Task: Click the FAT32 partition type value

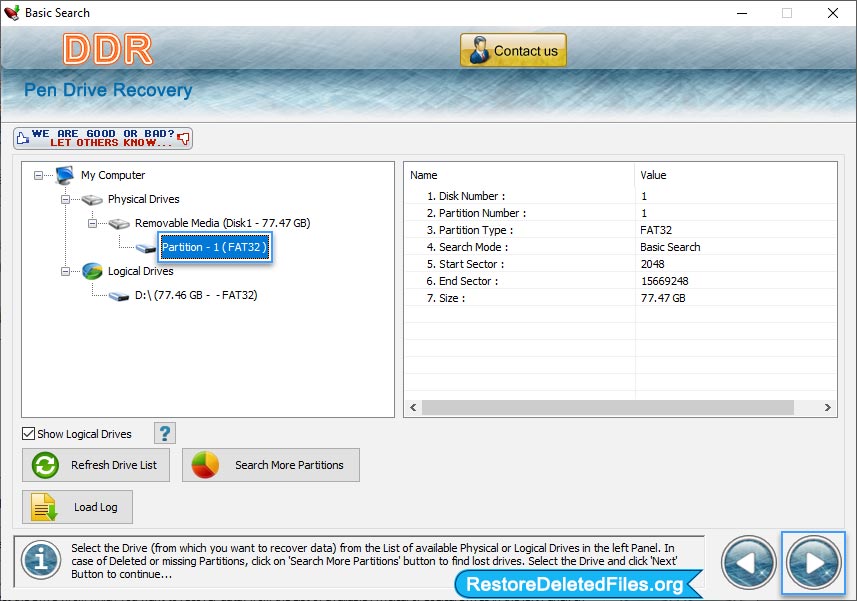Action: click(656, 230)
